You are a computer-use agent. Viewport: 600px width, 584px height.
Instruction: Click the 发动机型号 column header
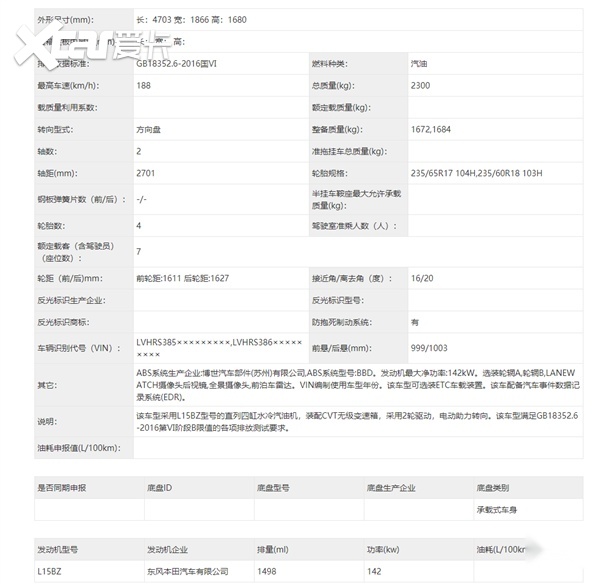coord(57,549)
